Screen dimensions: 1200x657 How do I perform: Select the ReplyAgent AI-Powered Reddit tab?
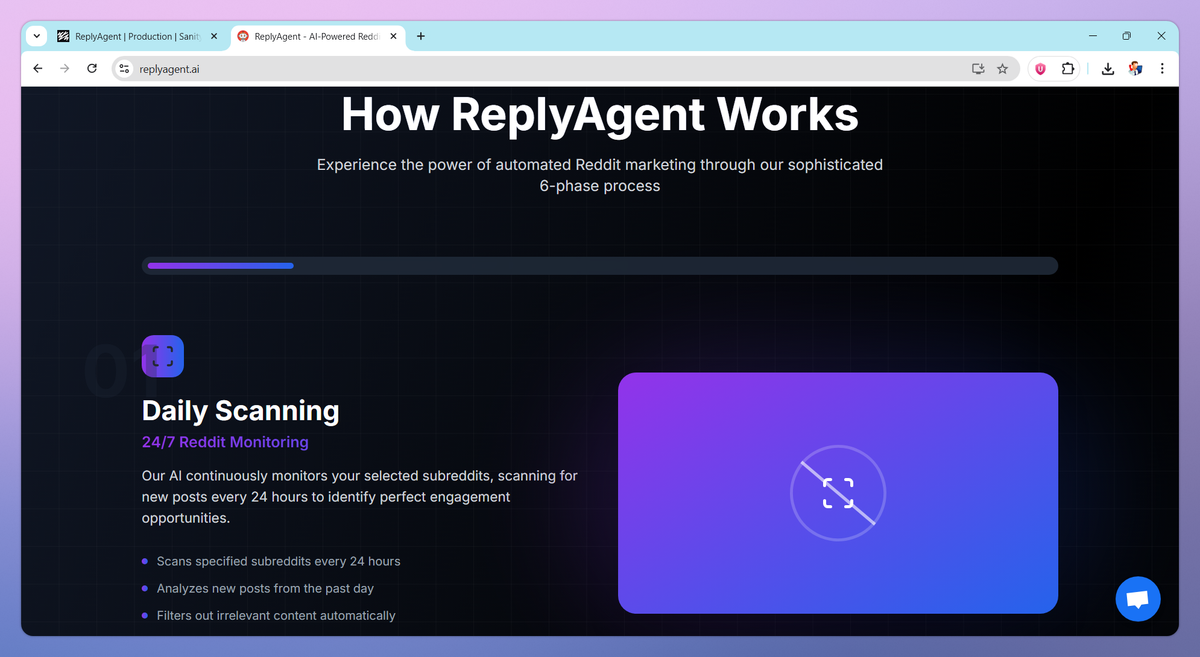click(x=317, y=36)
